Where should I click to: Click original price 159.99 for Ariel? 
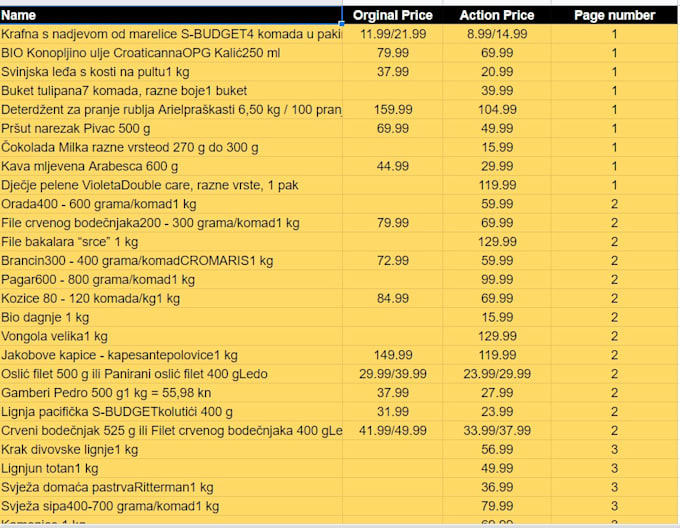point(392,109)
